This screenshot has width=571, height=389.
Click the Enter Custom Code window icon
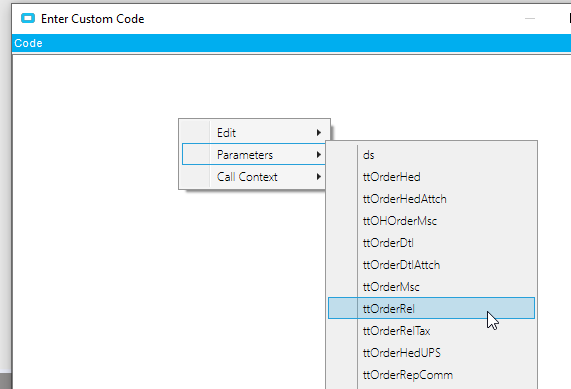click(28, 18)
